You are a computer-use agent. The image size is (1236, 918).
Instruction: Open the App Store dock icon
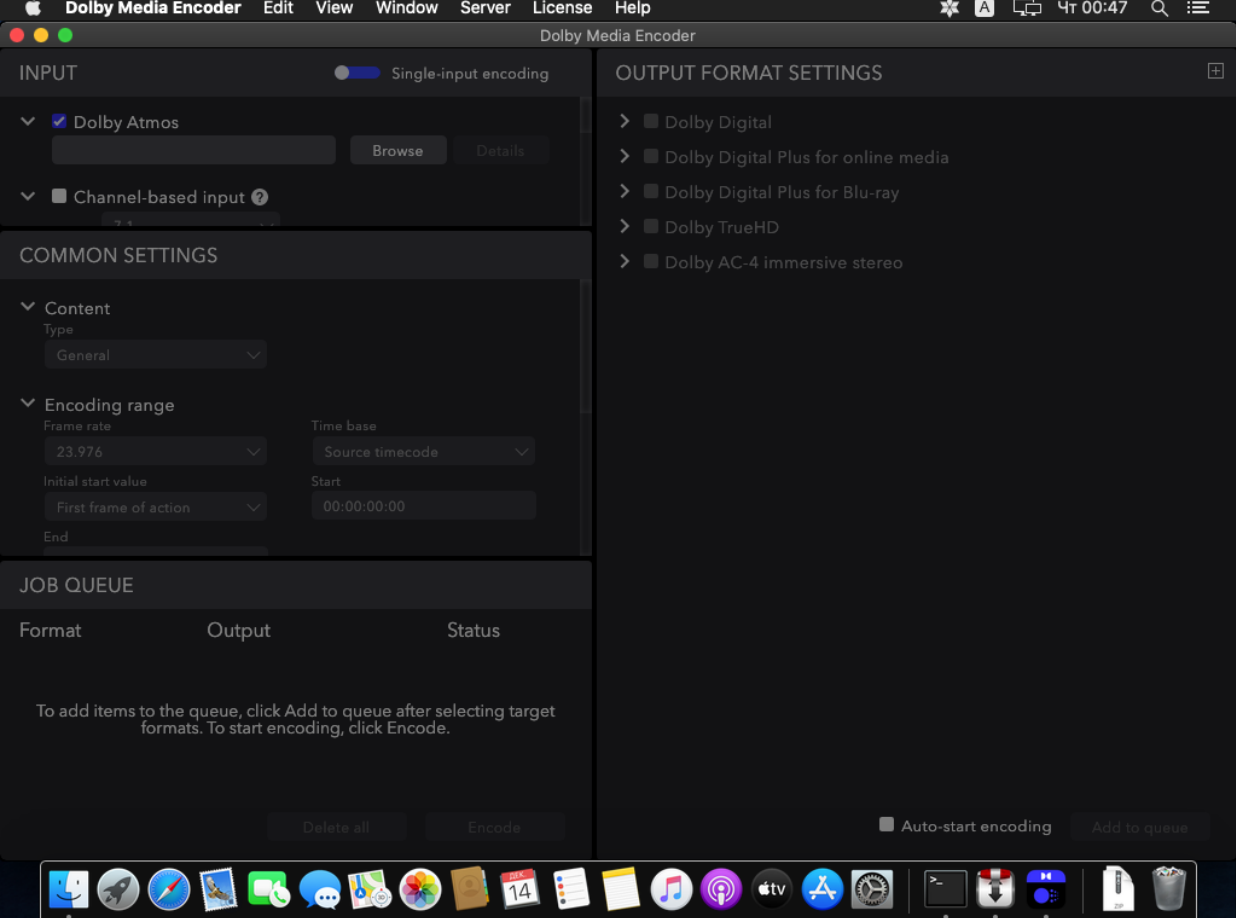pyautogui.click(x=822, y=888)
